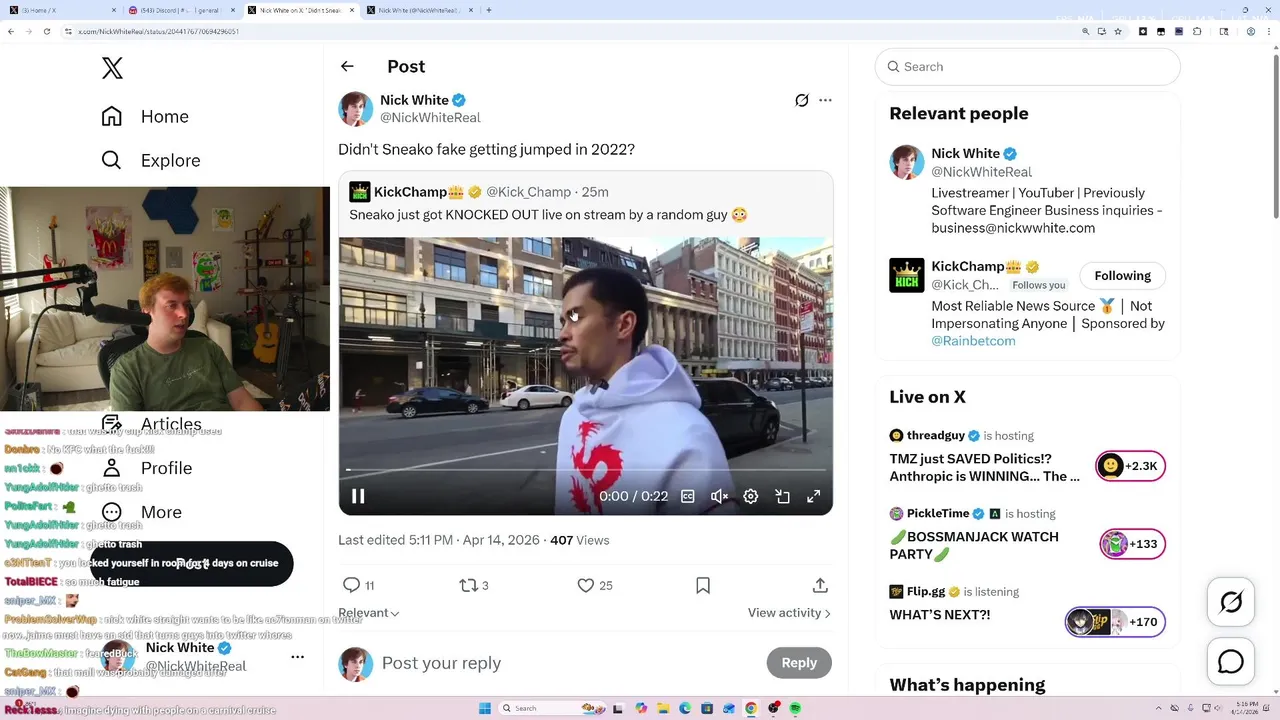Viewport: 1280px width, 720px height.
Task: Seek along the video progress bar
Action: click(586, 469)
